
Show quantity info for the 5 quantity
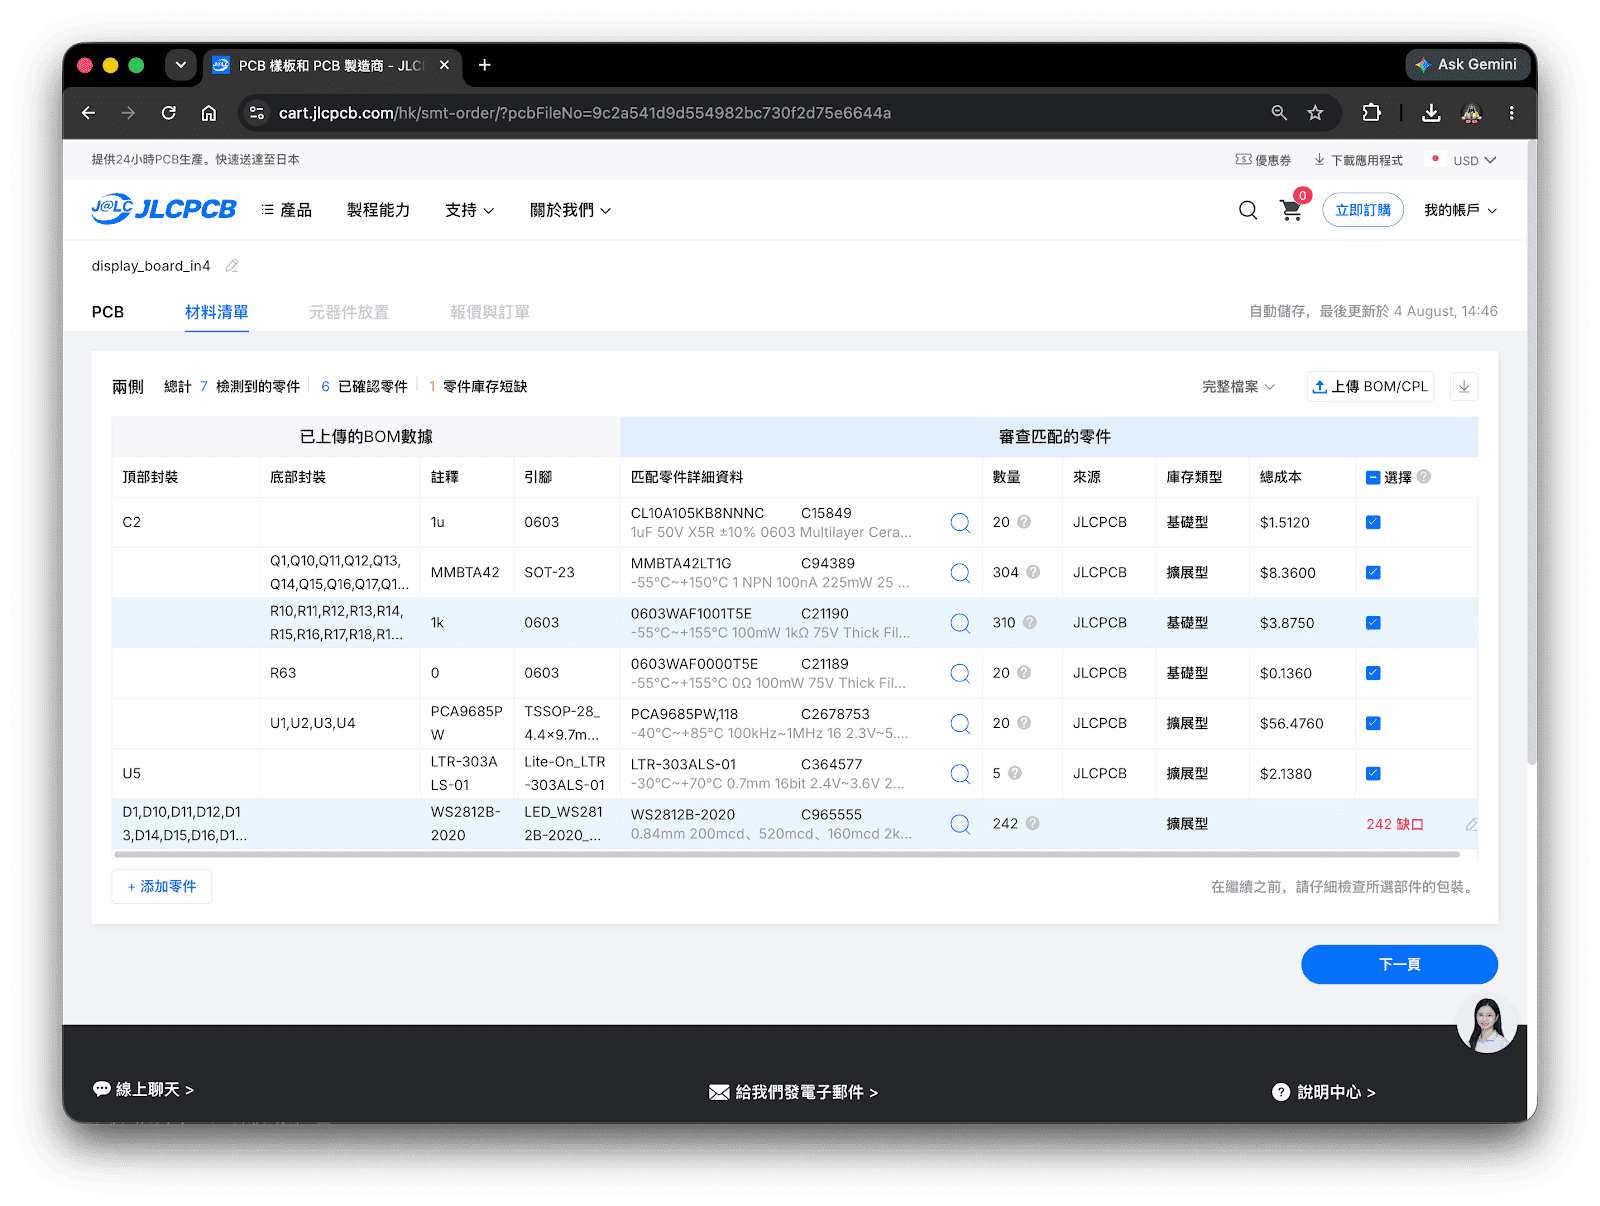[x=1015, y=773]
